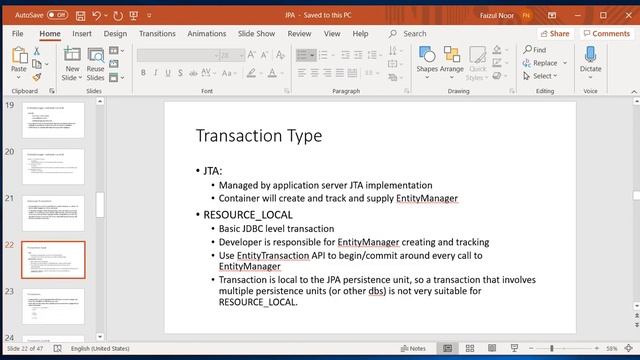Toggle text Shadow
The width and height of the screenshot is (640, 360).
point(180,73)
